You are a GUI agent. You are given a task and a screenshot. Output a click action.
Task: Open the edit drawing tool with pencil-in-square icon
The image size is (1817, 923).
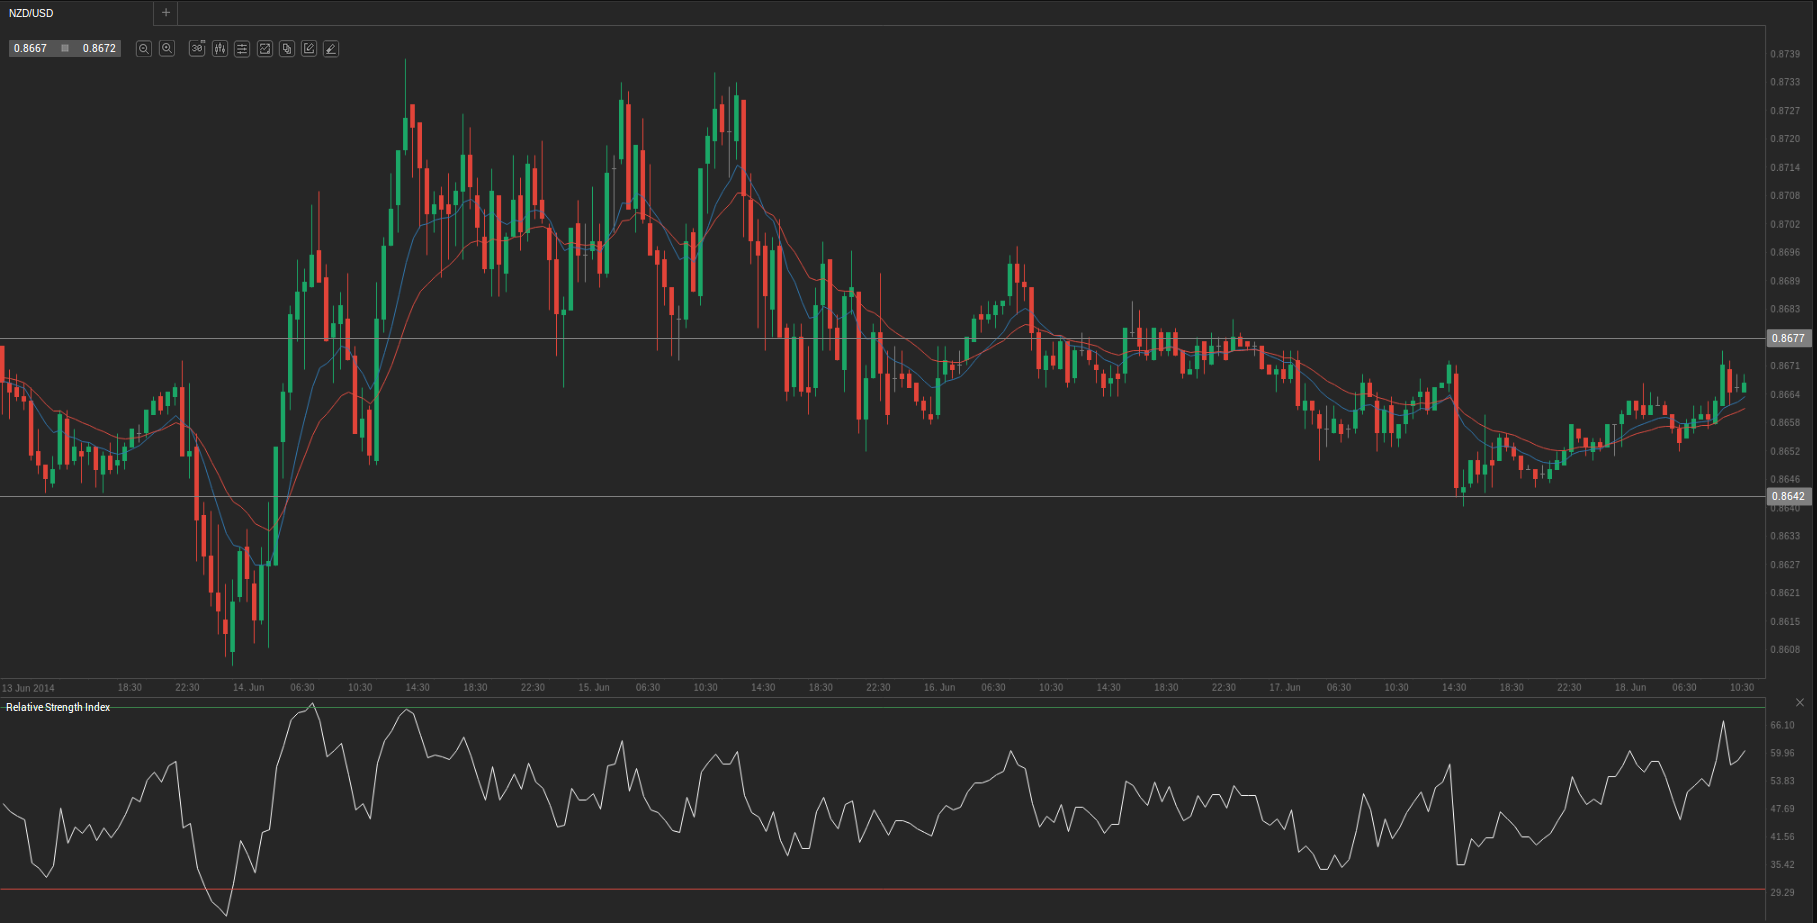click(309, 48)
